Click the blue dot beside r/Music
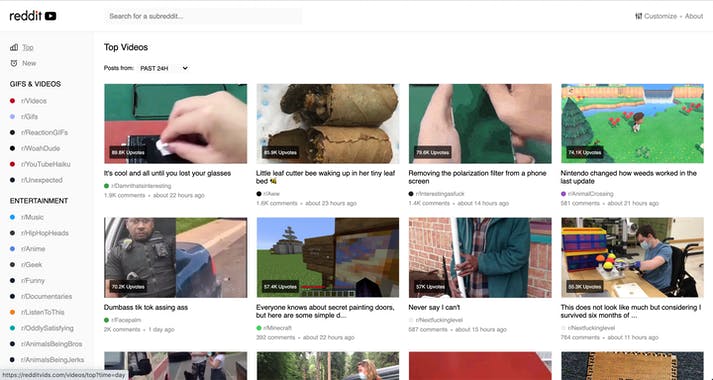Image resolution: width=713 pixels, height=380 pixels. (x=12, y=217)
